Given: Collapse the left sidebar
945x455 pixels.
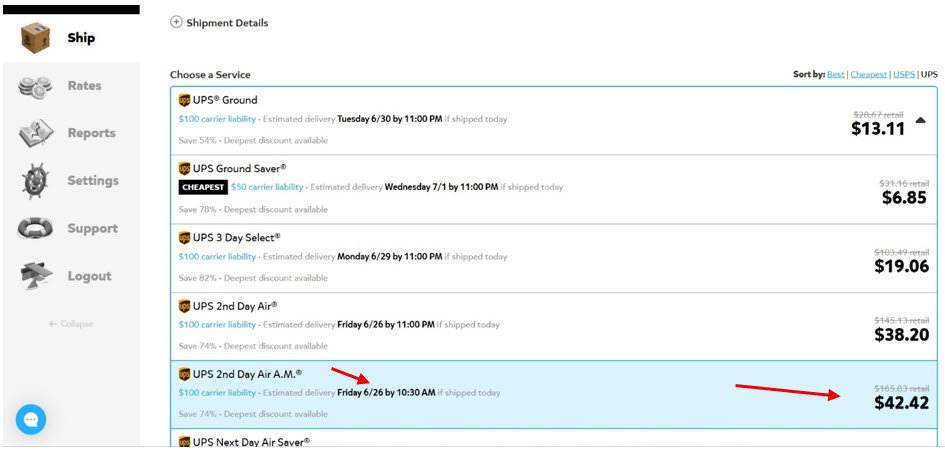Looking at the screenshot, I should point(71,324).
